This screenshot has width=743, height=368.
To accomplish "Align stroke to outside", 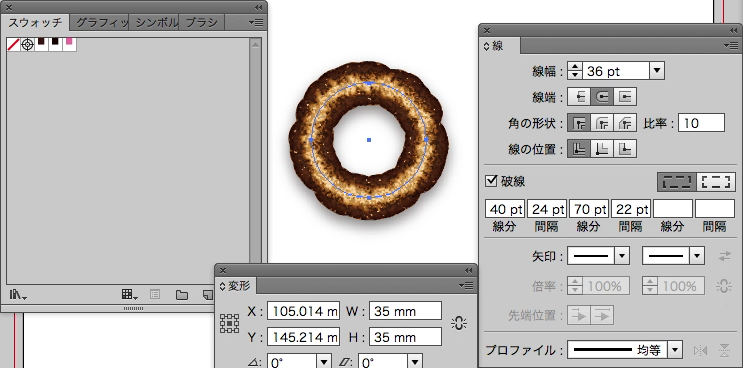I will coord(625,149).
